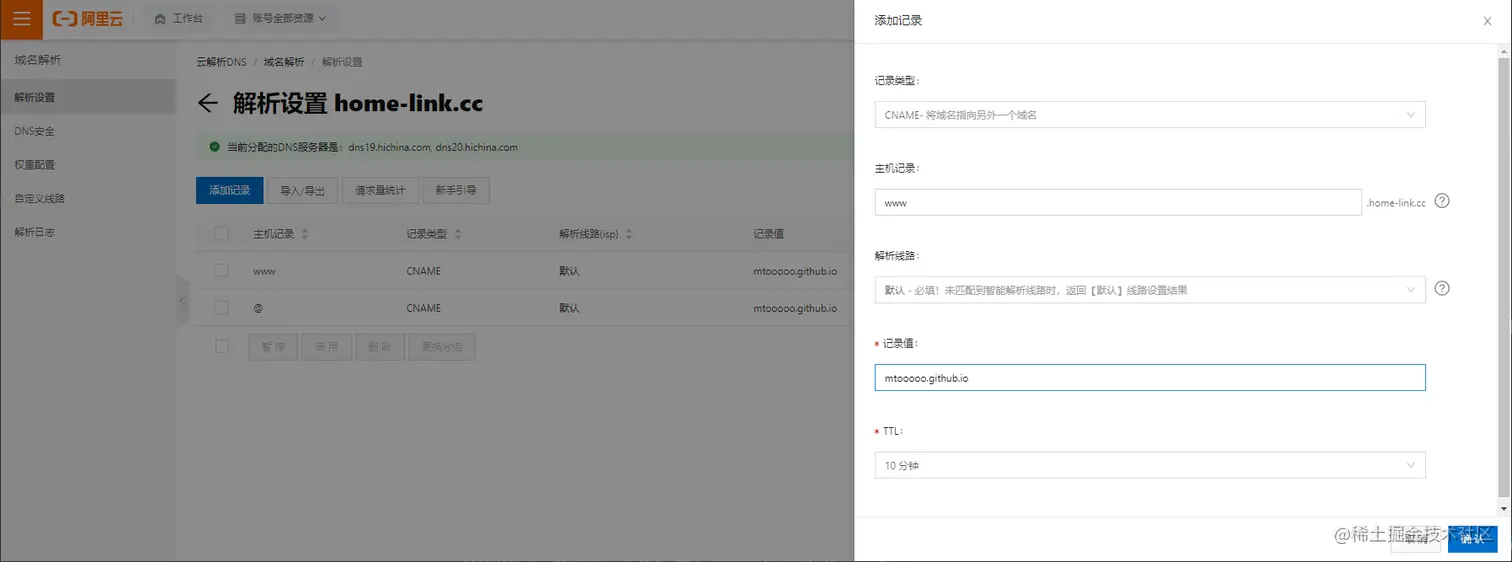Click the Alibaba Cloud logo

pyautogui.click(x=88, y=19)
